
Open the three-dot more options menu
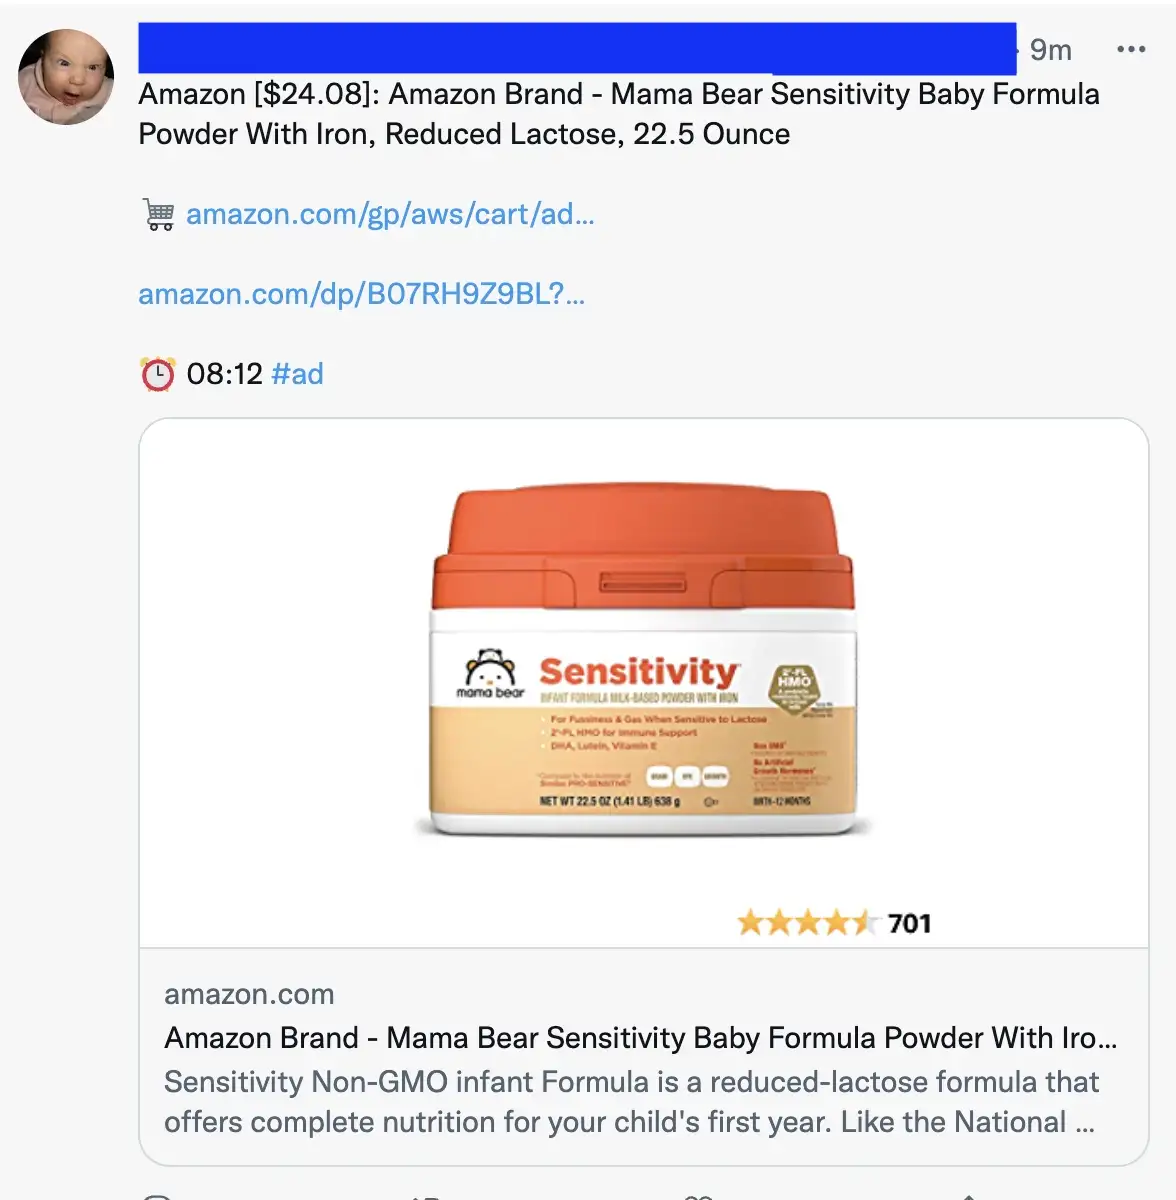[1131, 49]
